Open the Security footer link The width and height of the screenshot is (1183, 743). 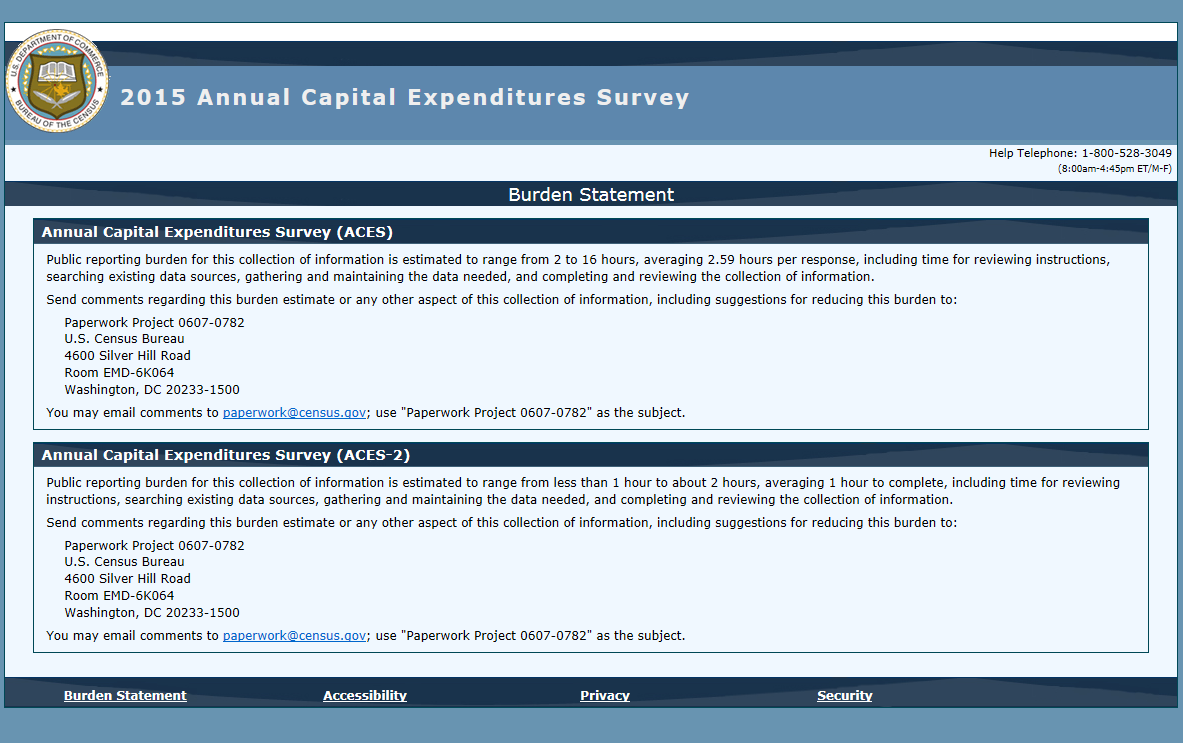pos(844,695)
